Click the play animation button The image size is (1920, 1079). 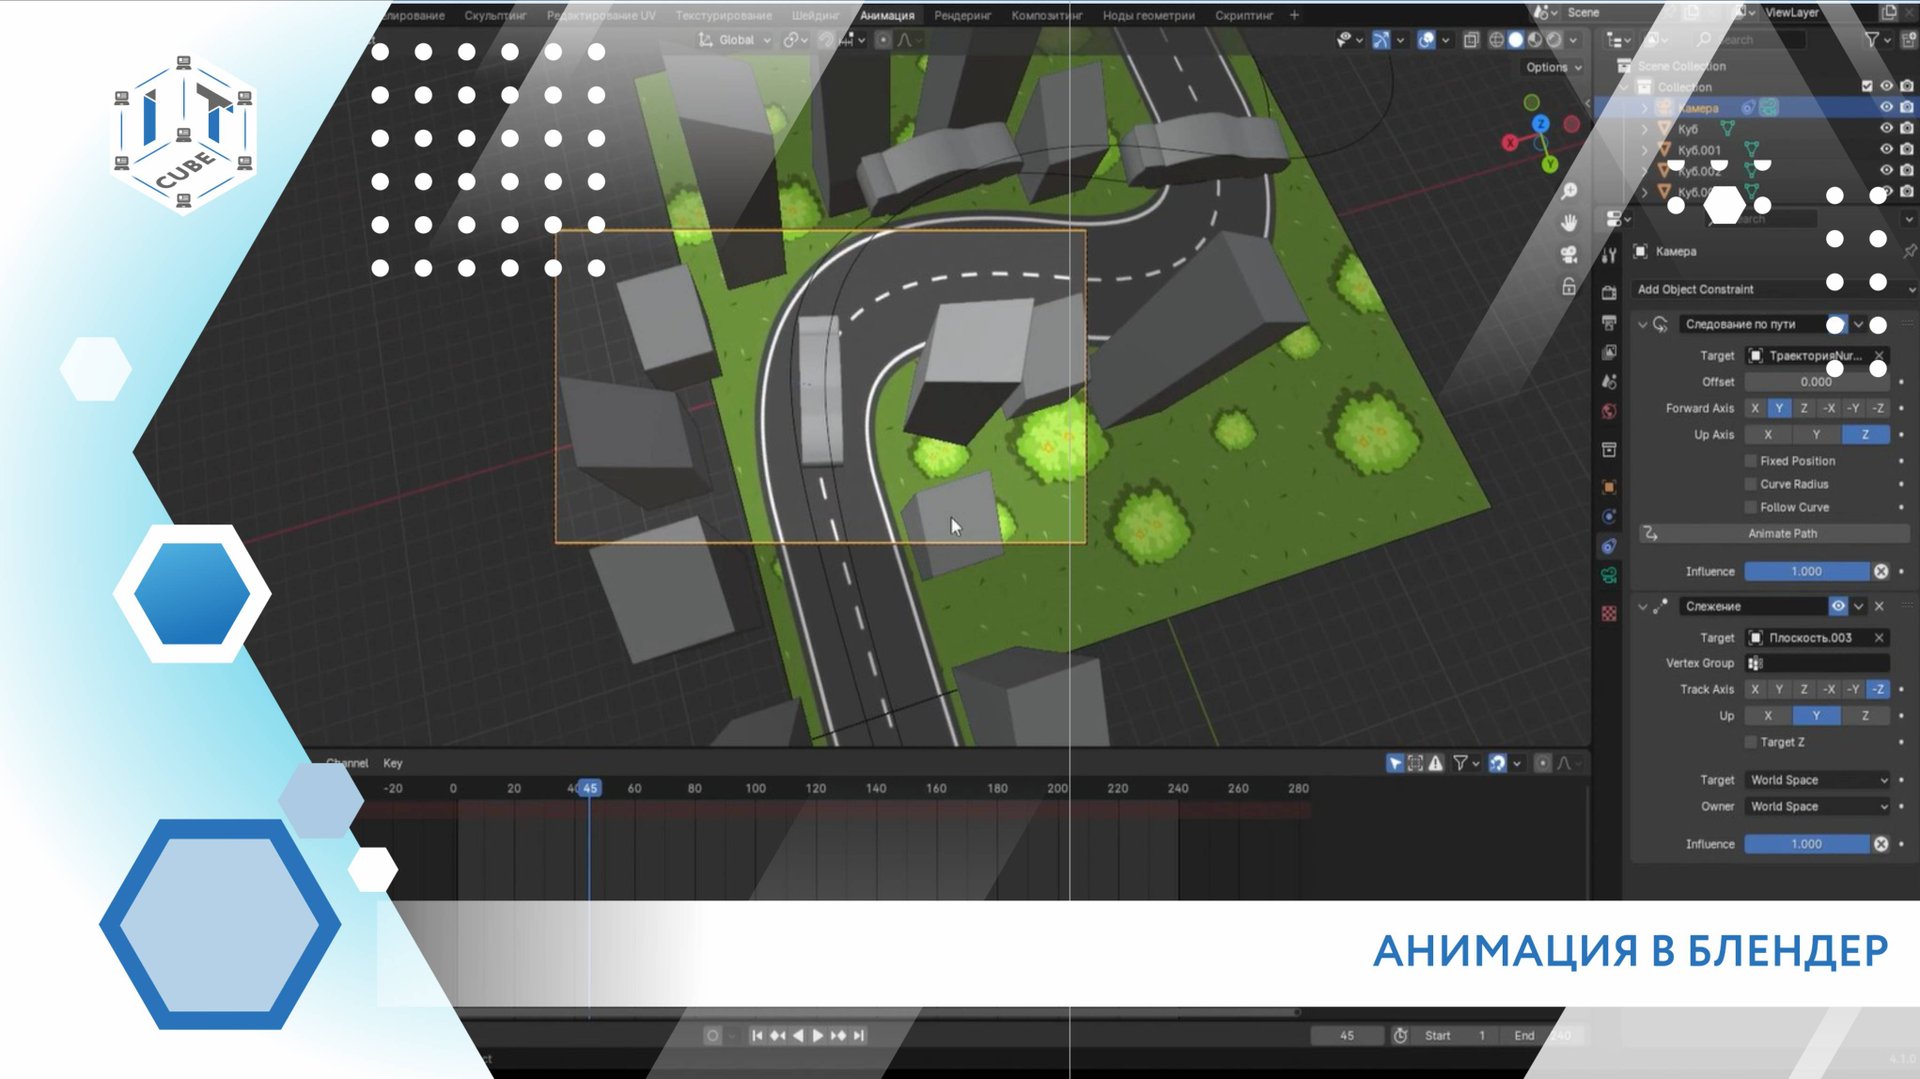817,1036
